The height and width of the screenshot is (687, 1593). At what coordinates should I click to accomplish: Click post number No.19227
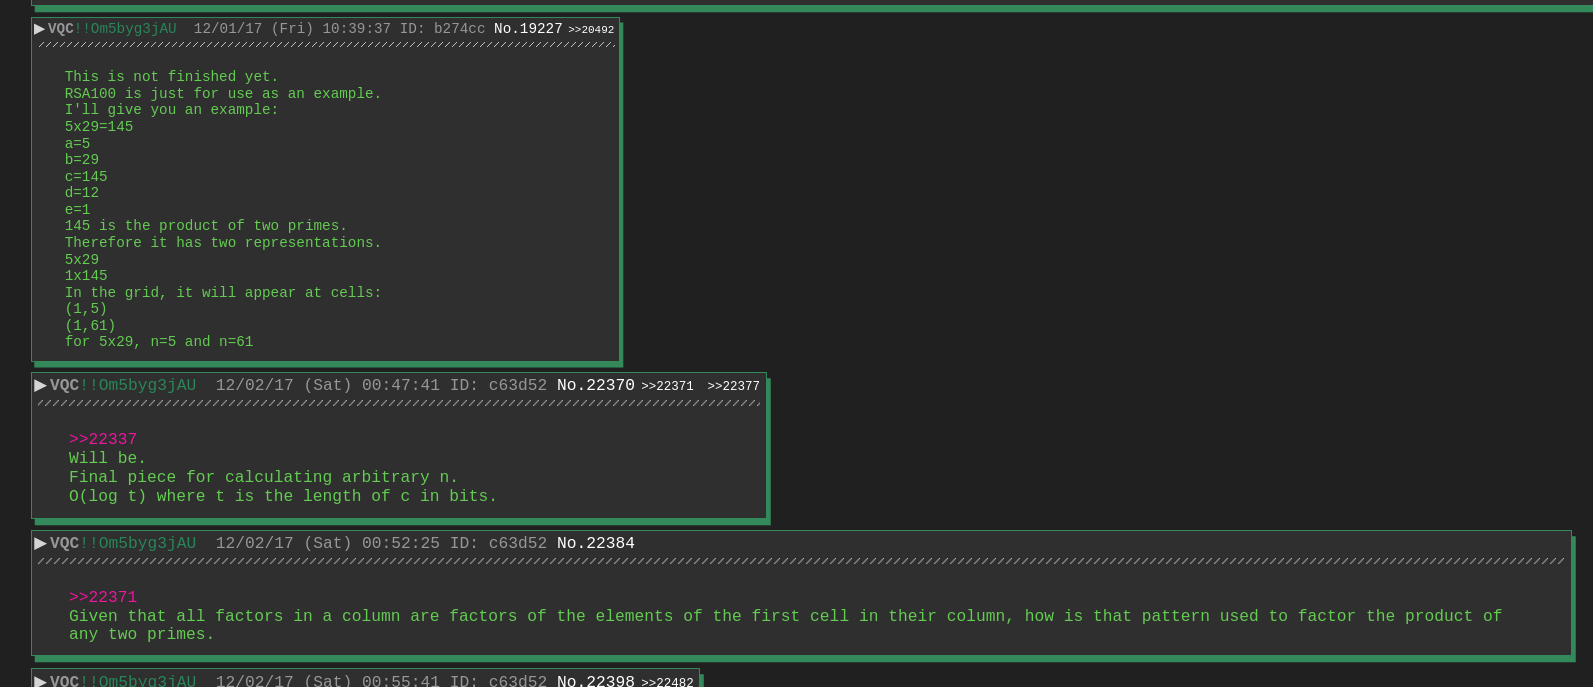(528, 29)
